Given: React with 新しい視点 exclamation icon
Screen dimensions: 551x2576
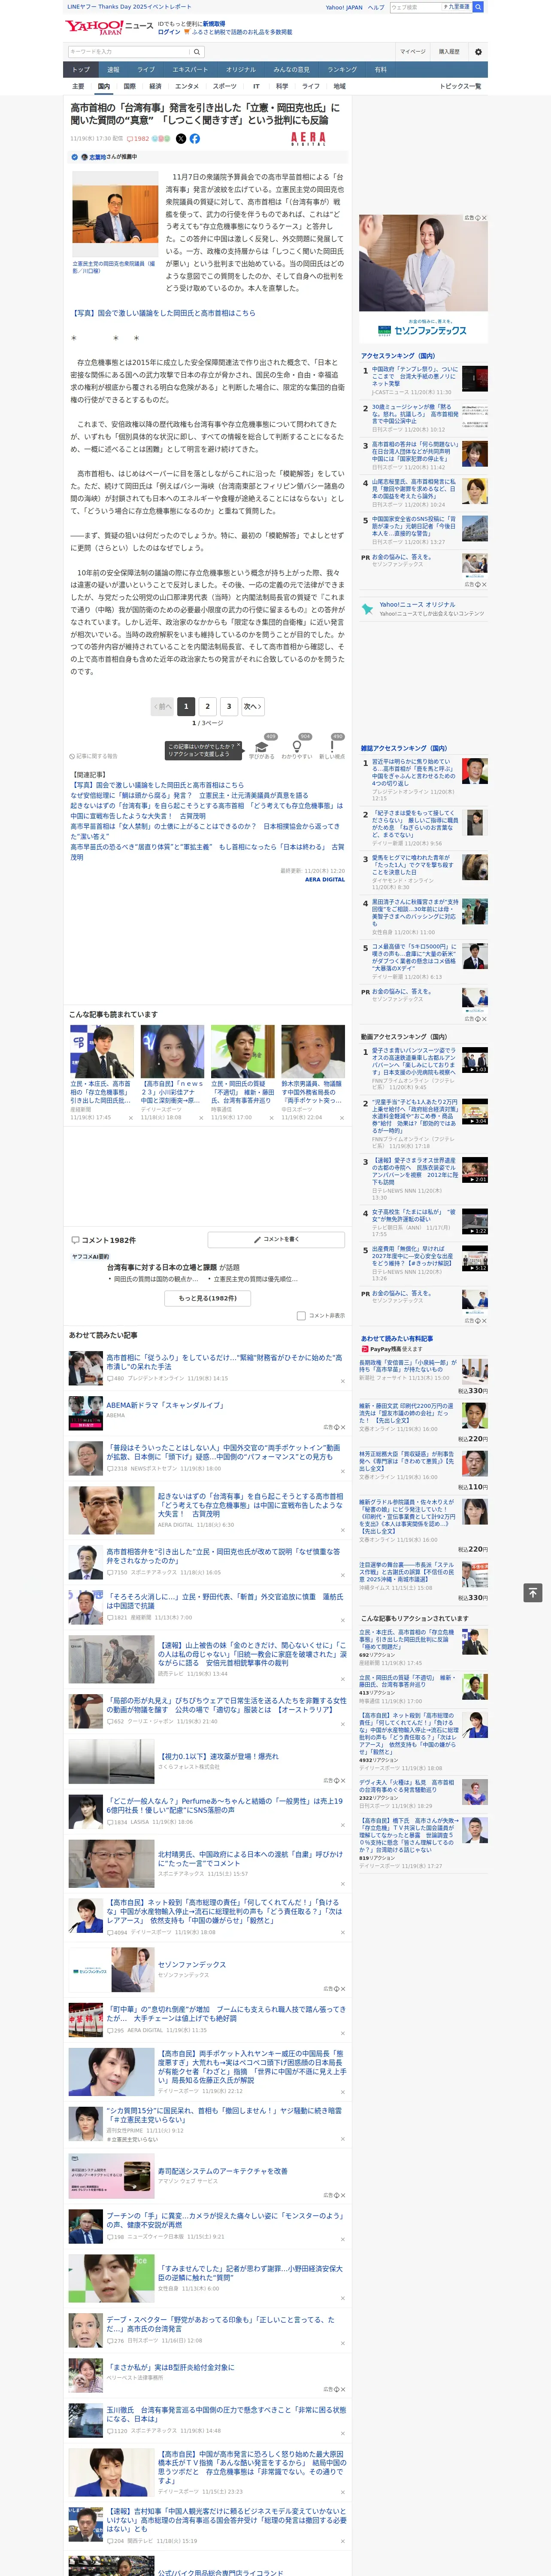Looking at the screenshot, I should (332, 747).
